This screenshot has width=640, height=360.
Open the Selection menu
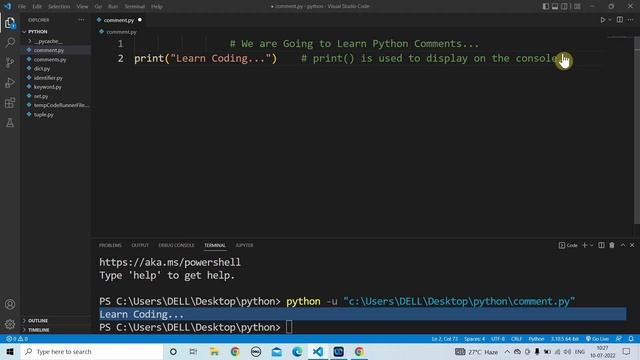pyautogui.click(x=59, y=6)
